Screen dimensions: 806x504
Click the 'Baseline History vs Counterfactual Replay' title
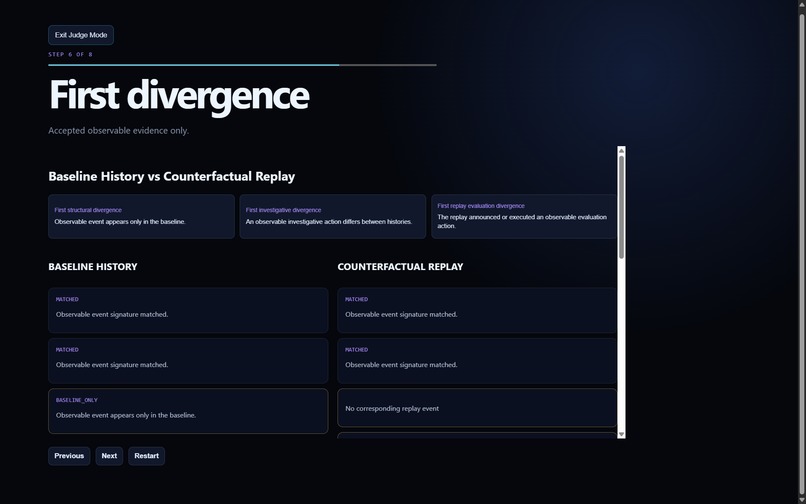(172, 176)
